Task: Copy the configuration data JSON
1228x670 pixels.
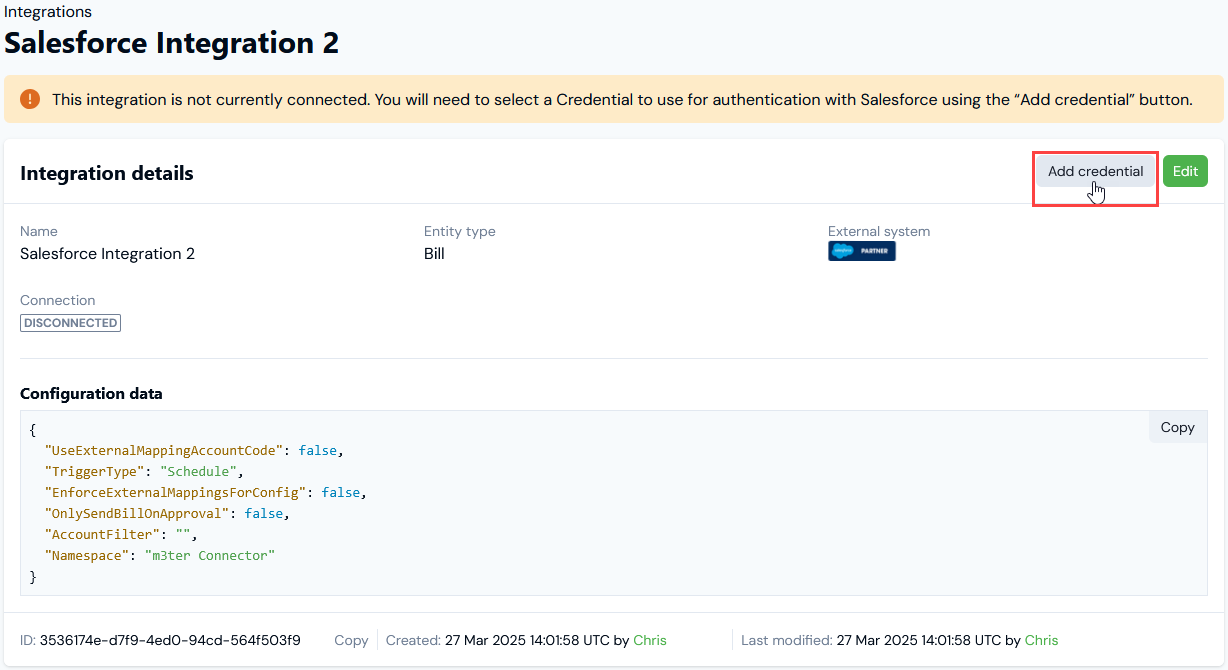Action: [x=1177, y=427]
